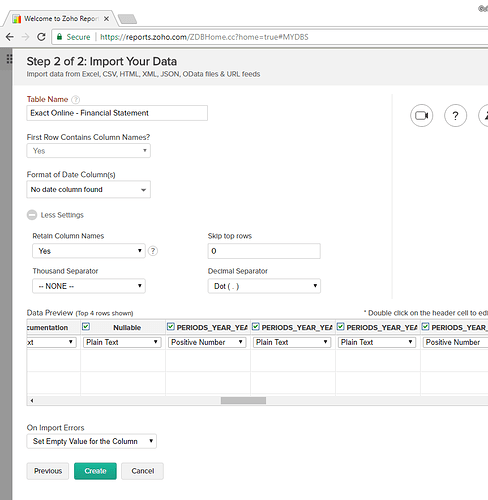
Task: Reload the page with the refresh icon
Action: (41, 37)
